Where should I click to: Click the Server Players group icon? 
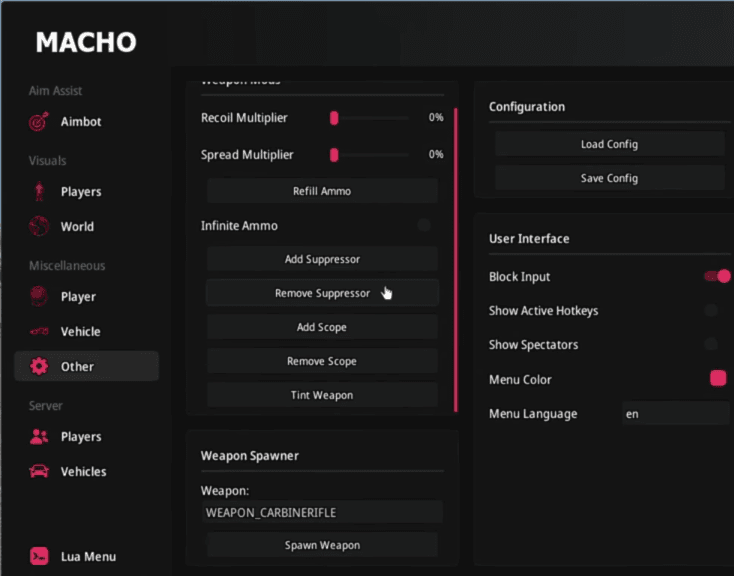39,436
